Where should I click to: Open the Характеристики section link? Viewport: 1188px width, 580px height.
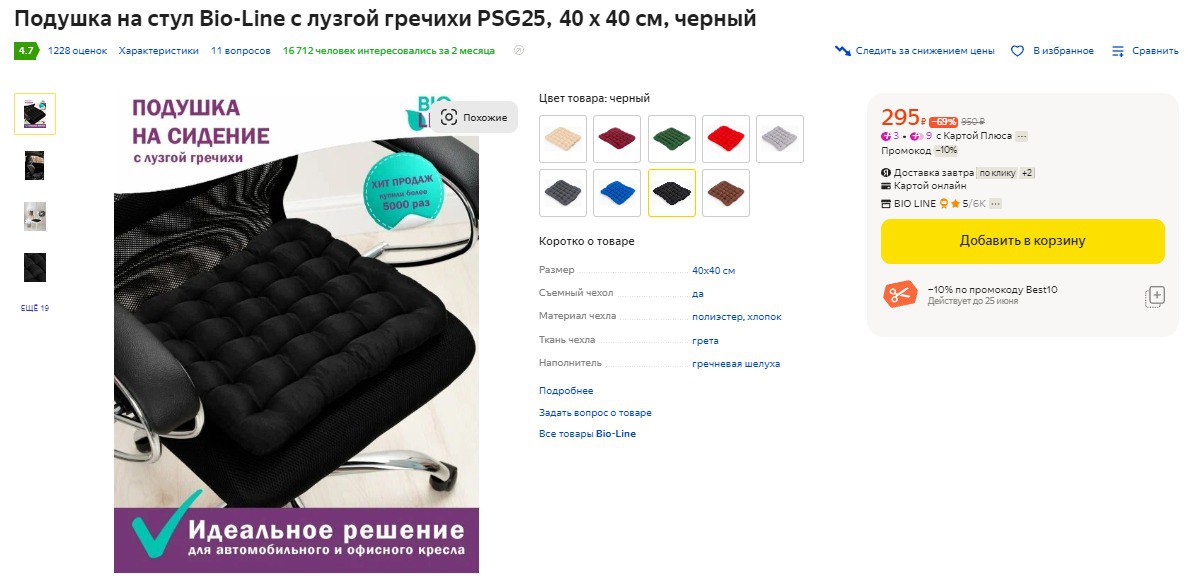tap(158, 51)
